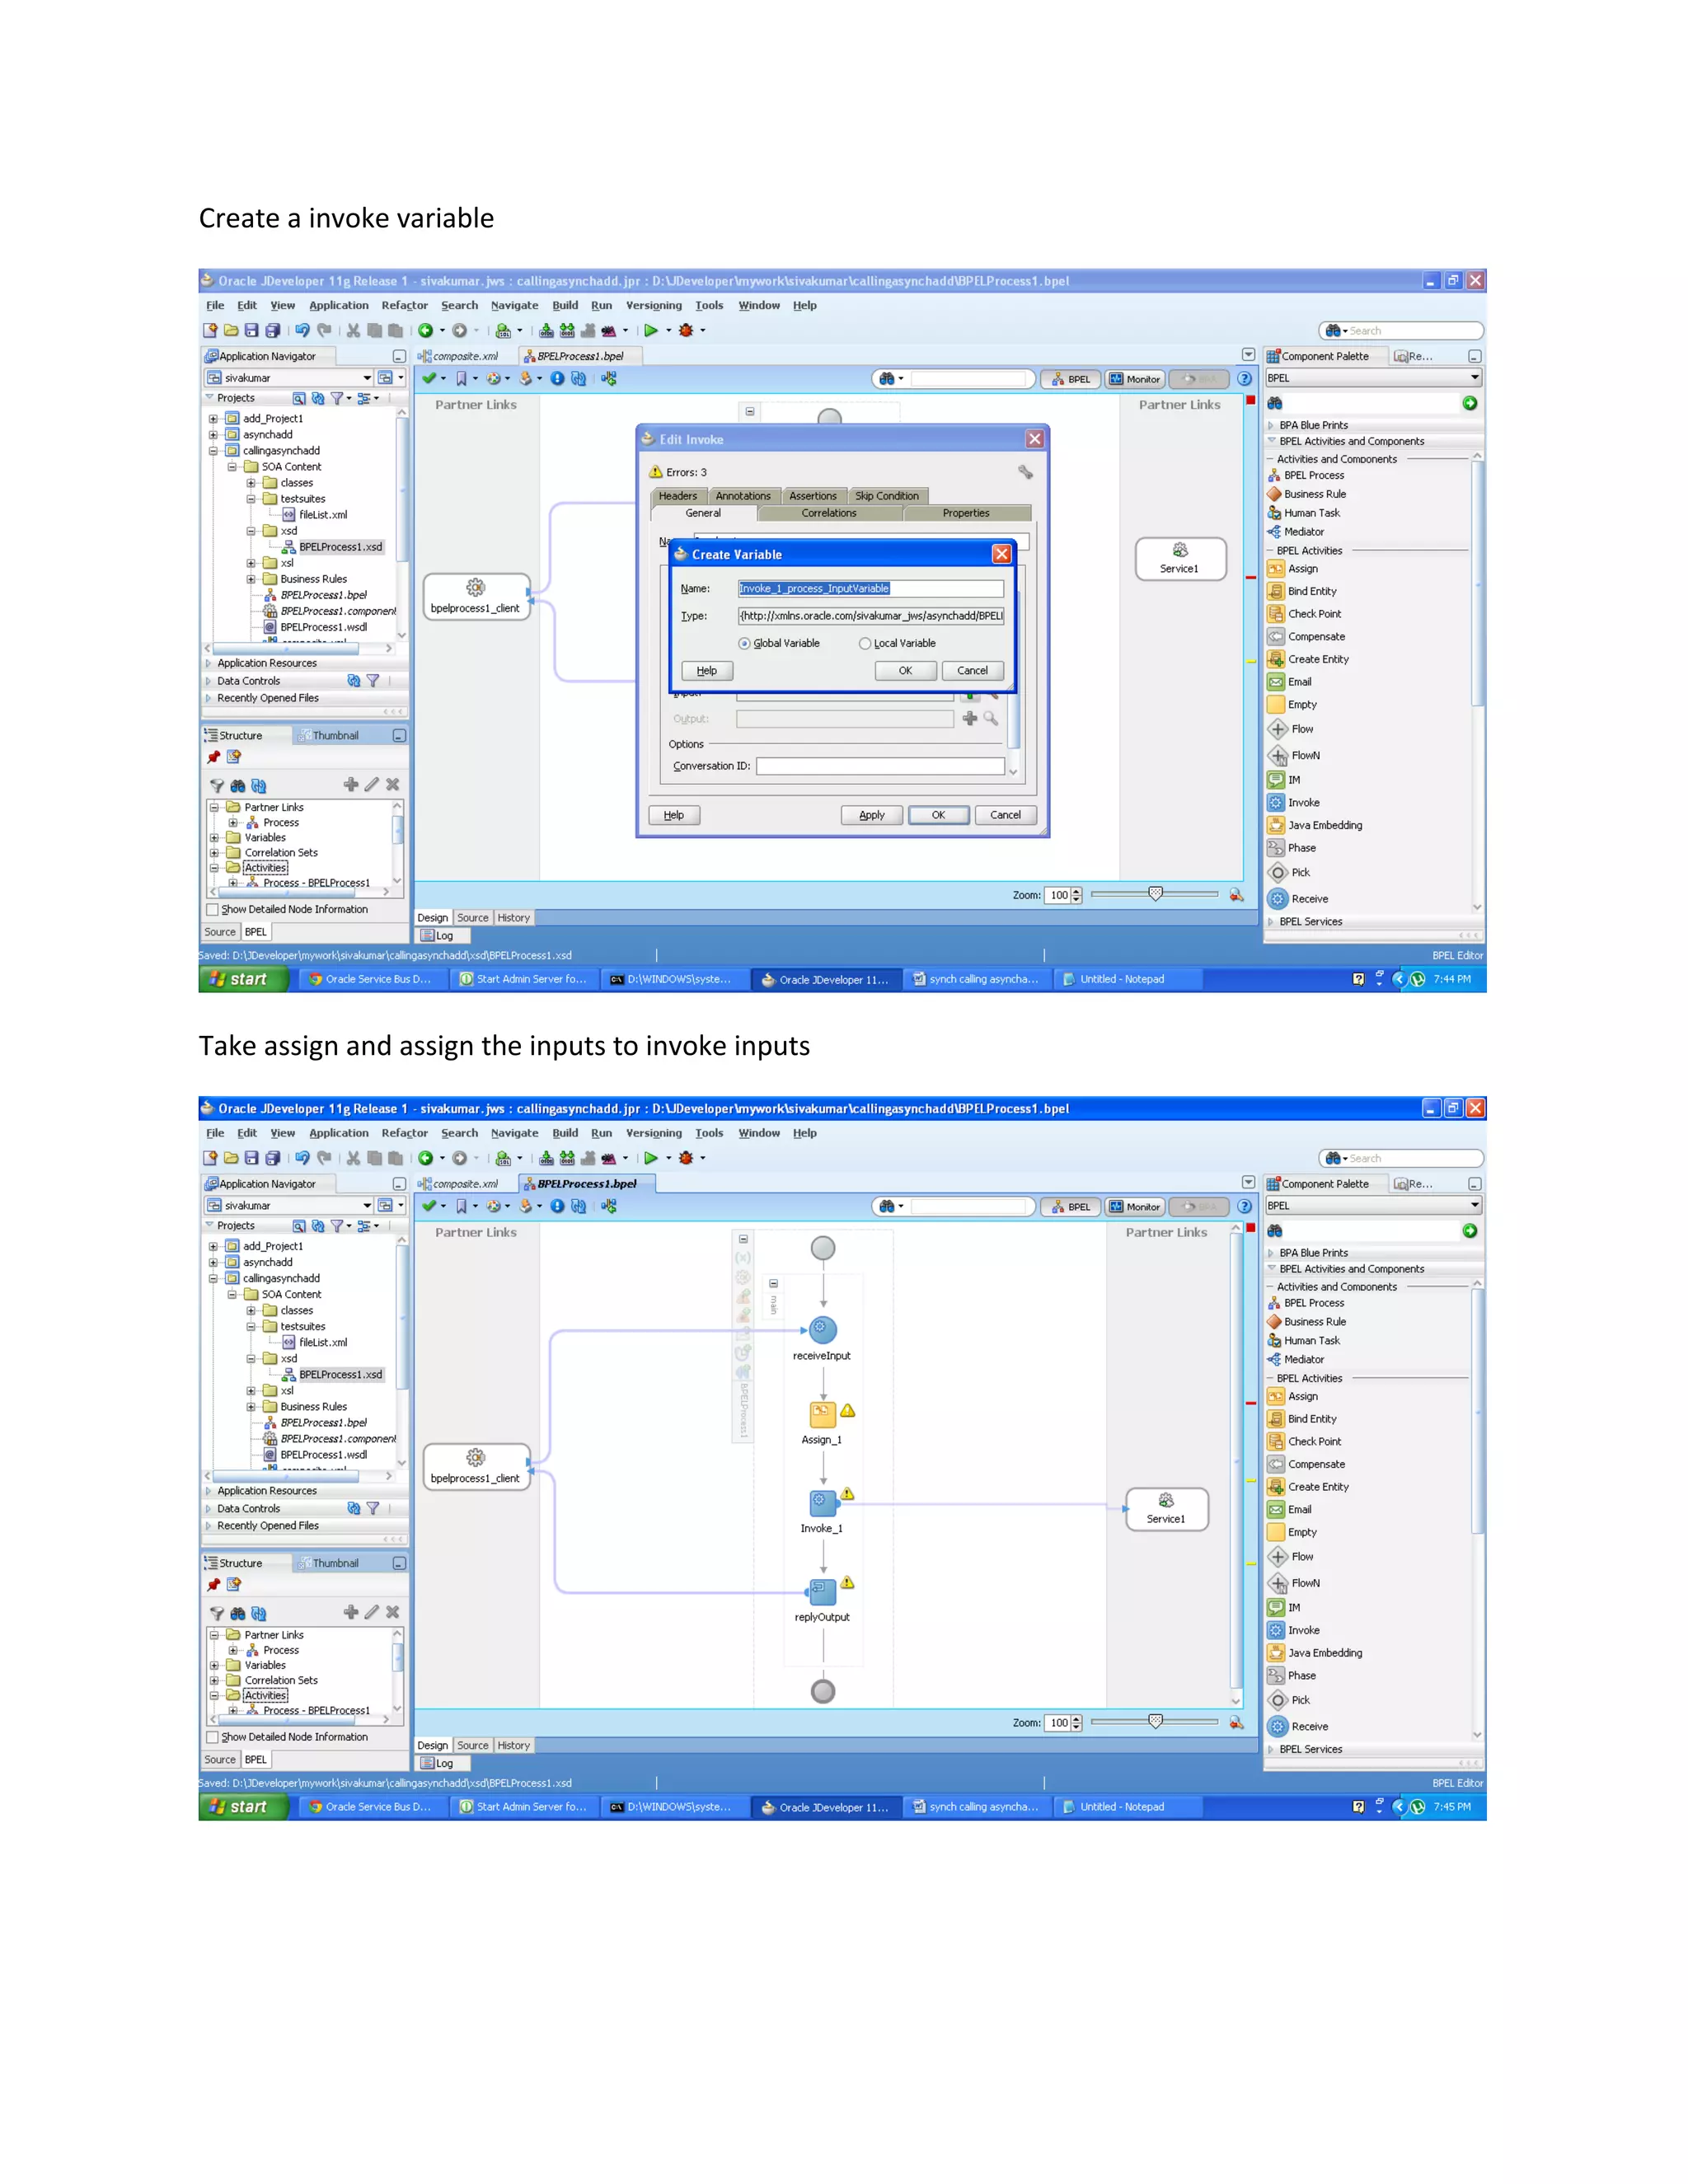The height and width of the screenshot is (2184, 1688).
Task: Click Structure delete X icon in upper screenshot
Action: click(x=392, y=785)
